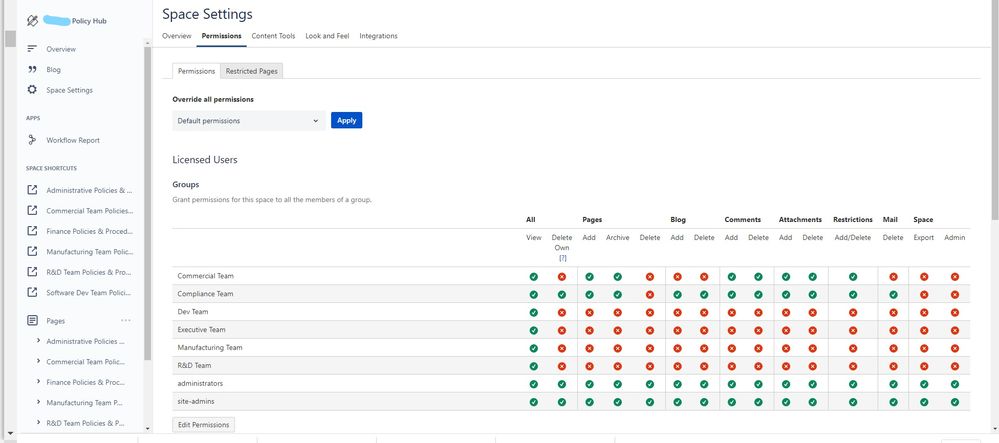The image size is (999, 443).
Task: Open the Commercial Team Policies shortcut icon
Action: 32,210
